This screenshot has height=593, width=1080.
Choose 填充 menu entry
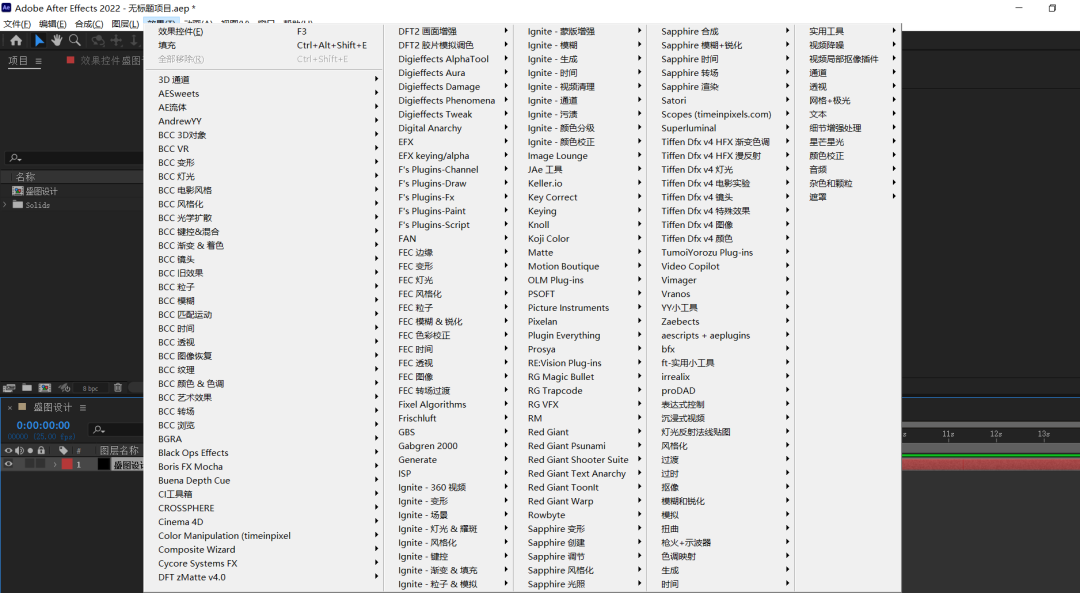(268, 45)
